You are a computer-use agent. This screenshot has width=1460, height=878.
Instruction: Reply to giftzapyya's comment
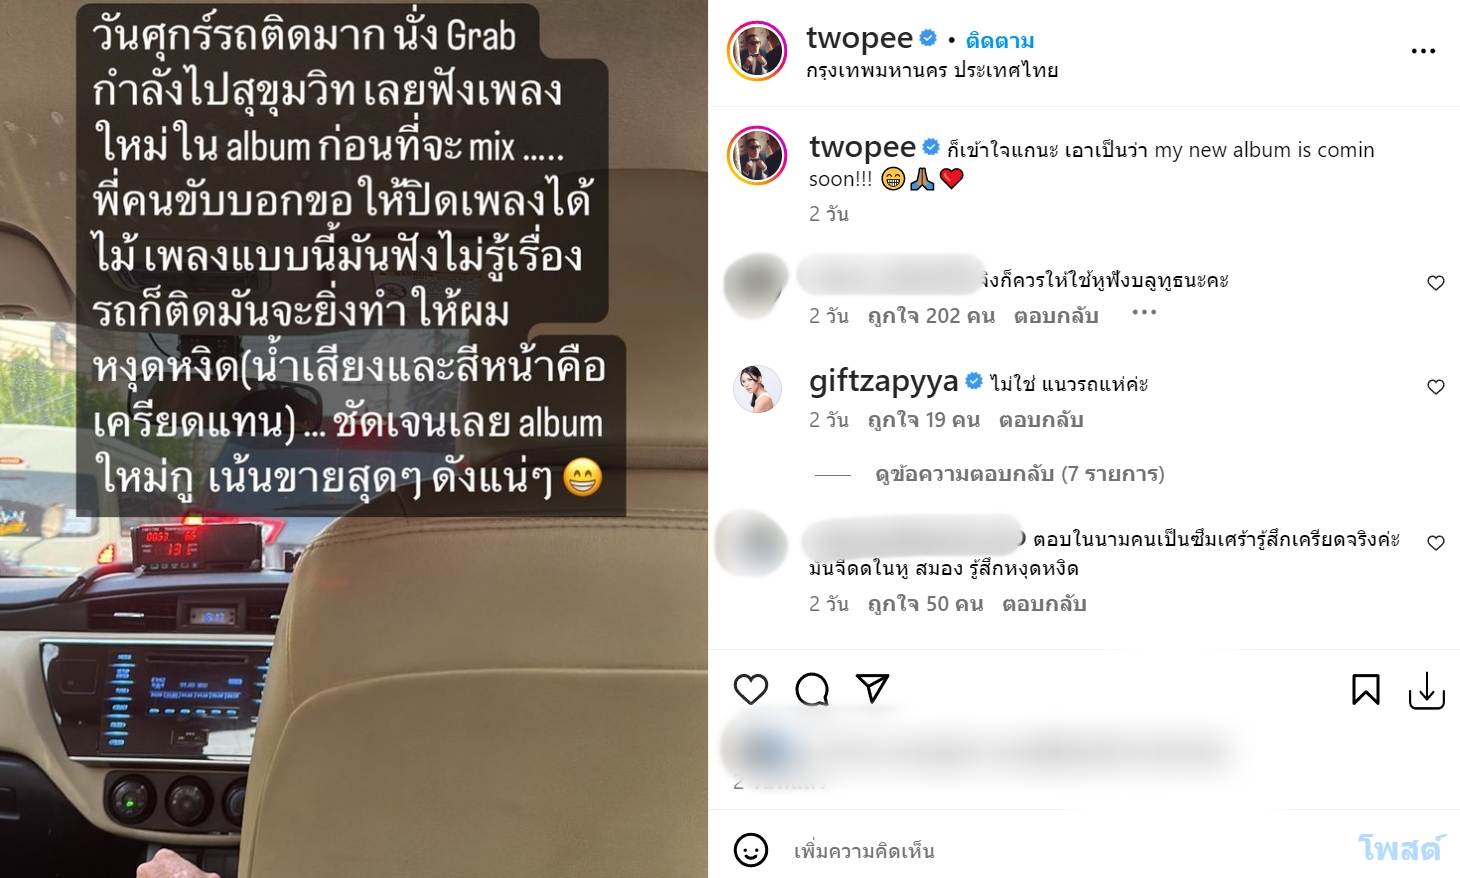(x=1041, y=420)
